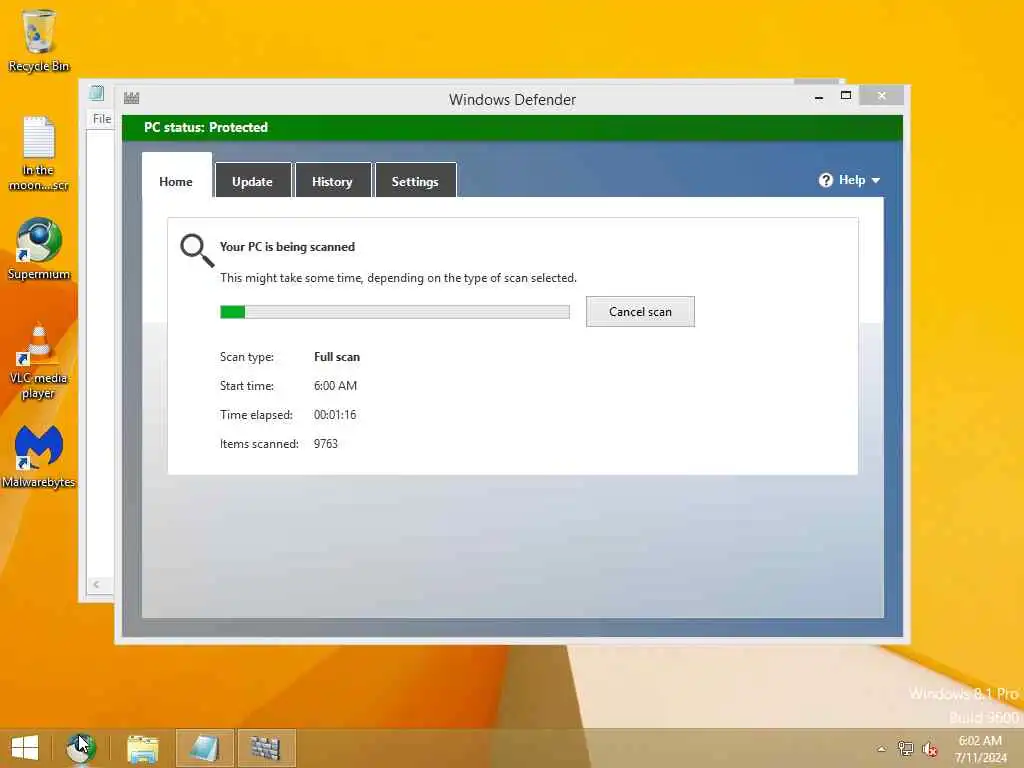Viewport: 1024px width, 768px height.
Task: Open the VLC media player shortcut
Action: (39, 361)
